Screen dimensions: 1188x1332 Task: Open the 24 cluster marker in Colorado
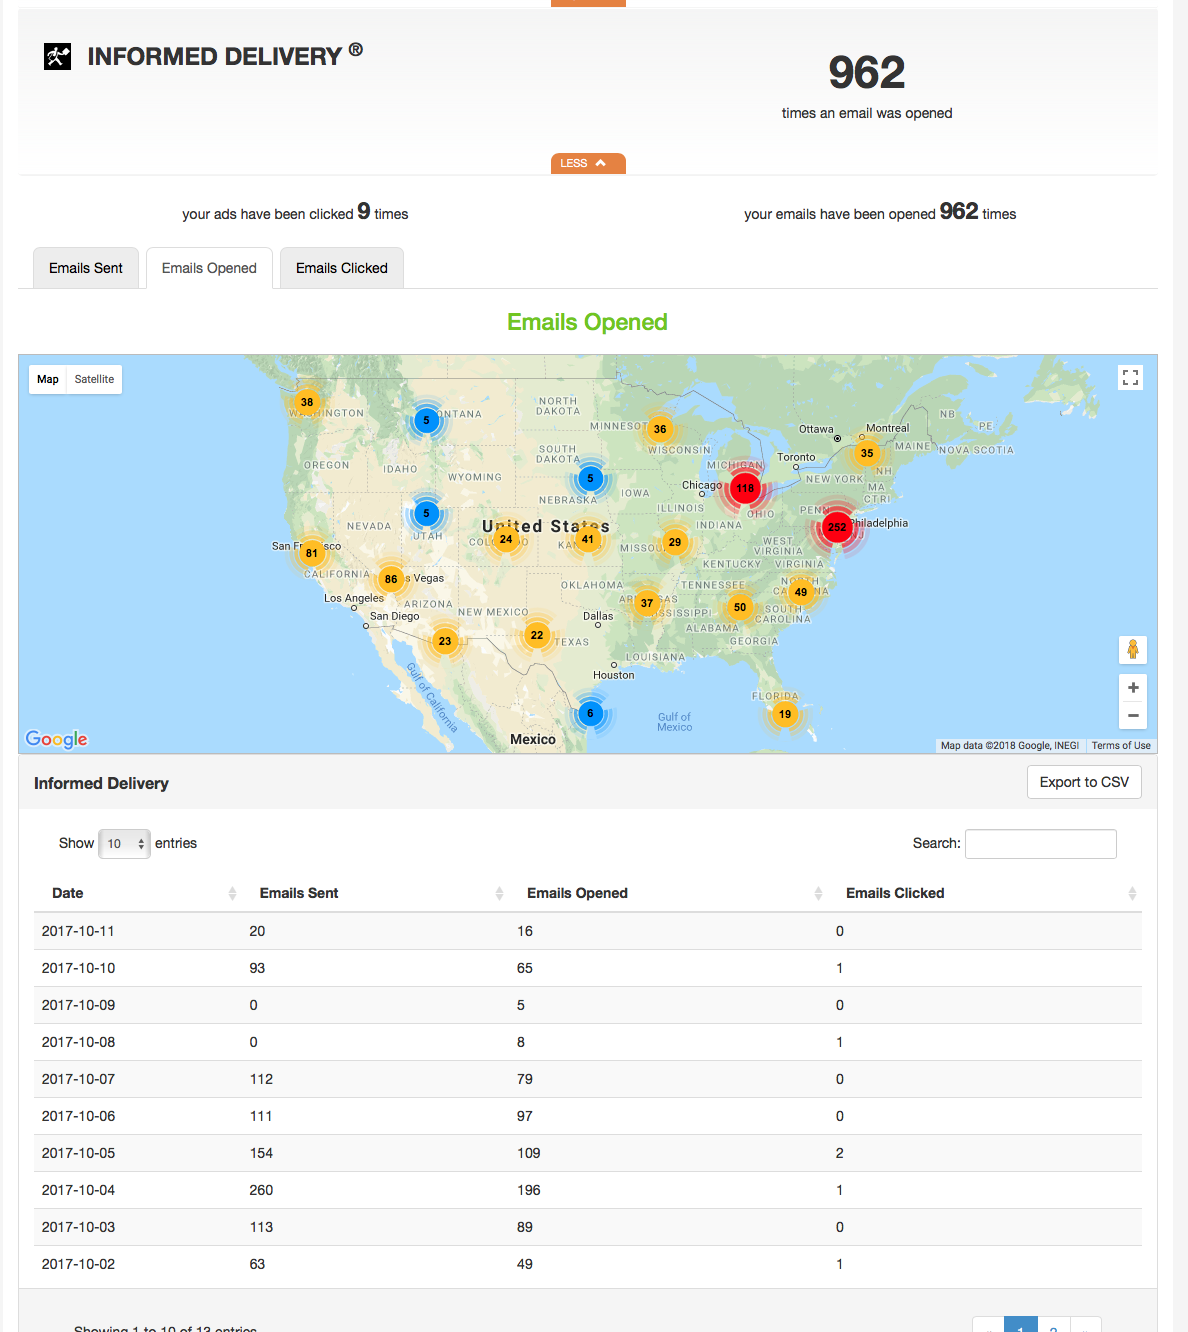(506, 539)
